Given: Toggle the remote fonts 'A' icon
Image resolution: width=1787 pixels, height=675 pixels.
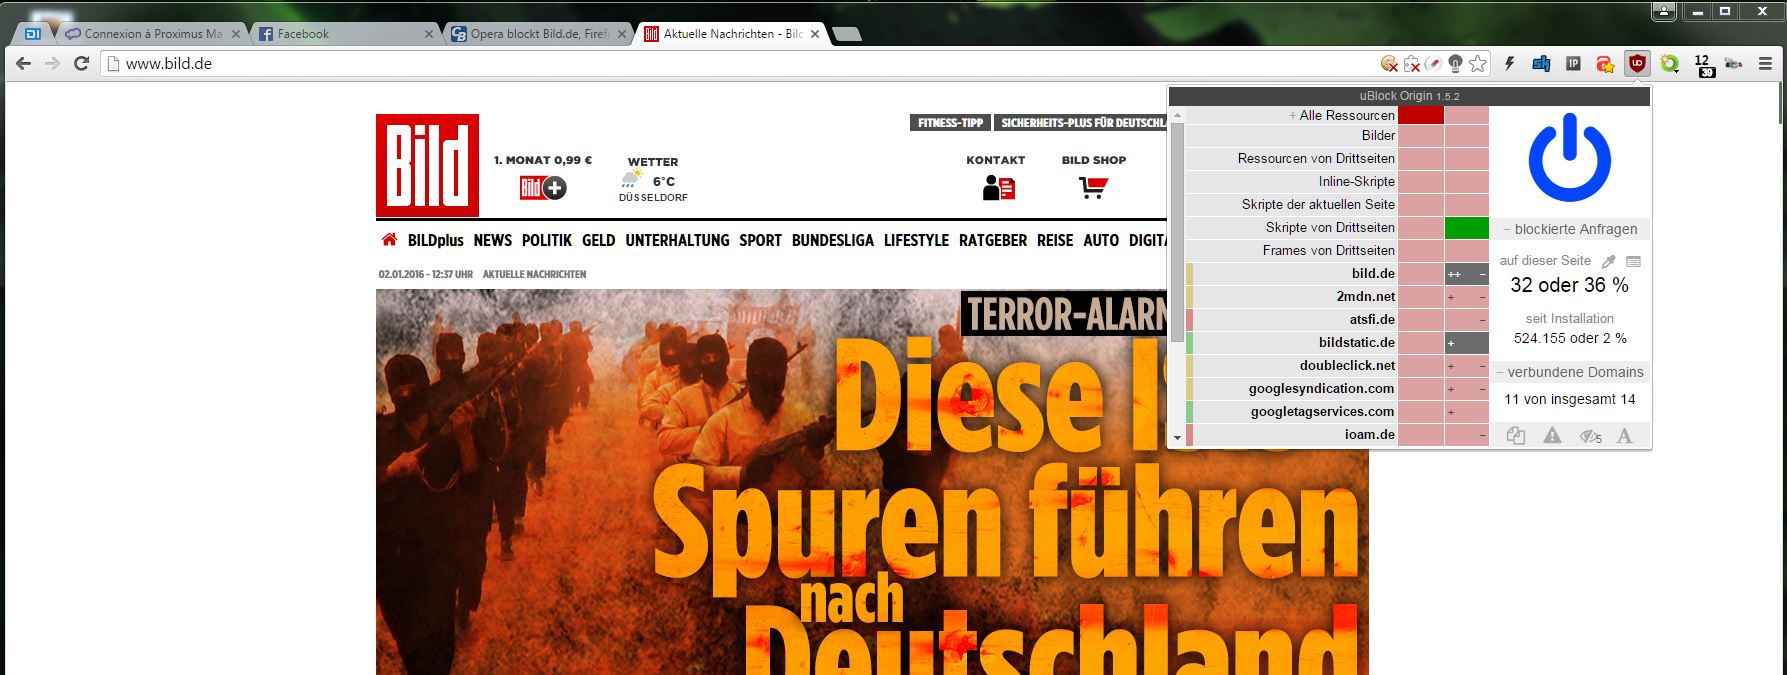Looking at the screenshot, I should 1624,436.
